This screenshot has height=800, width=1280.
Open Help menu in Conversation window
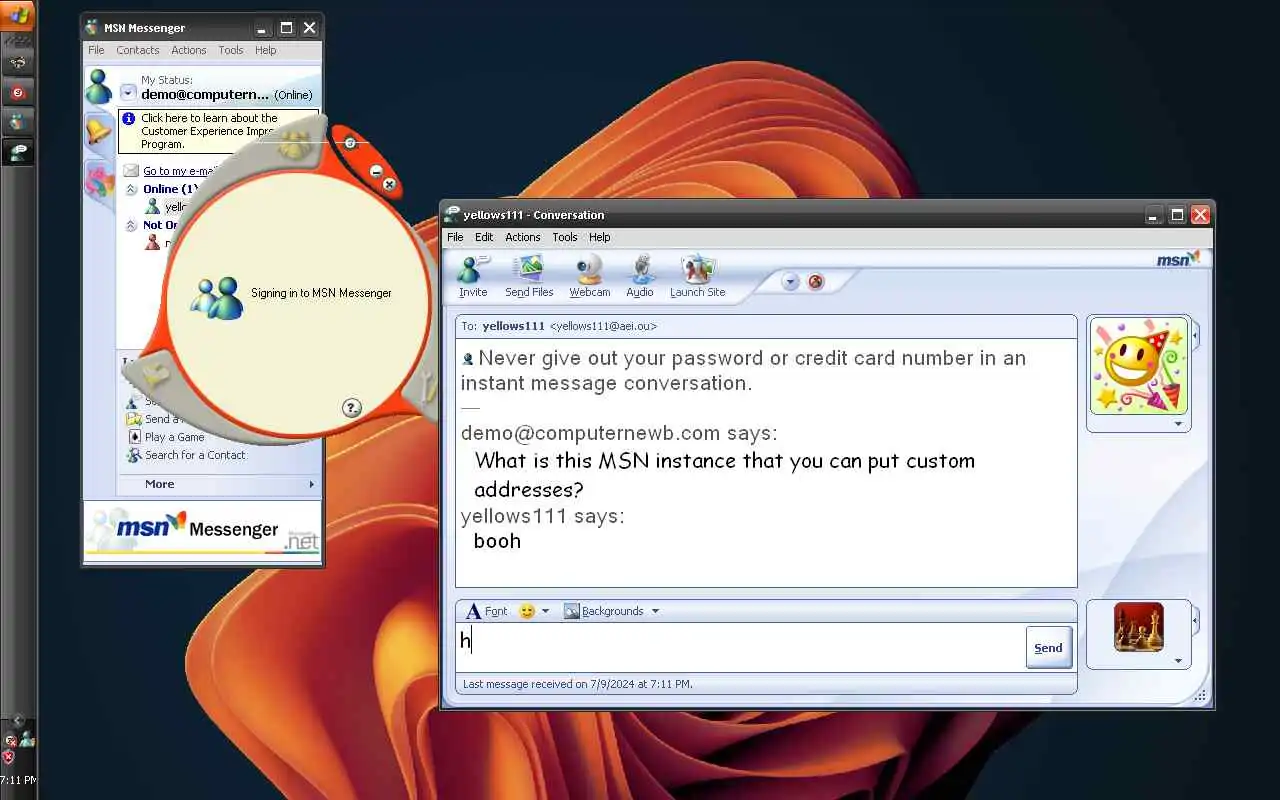[x=599, y=237]
